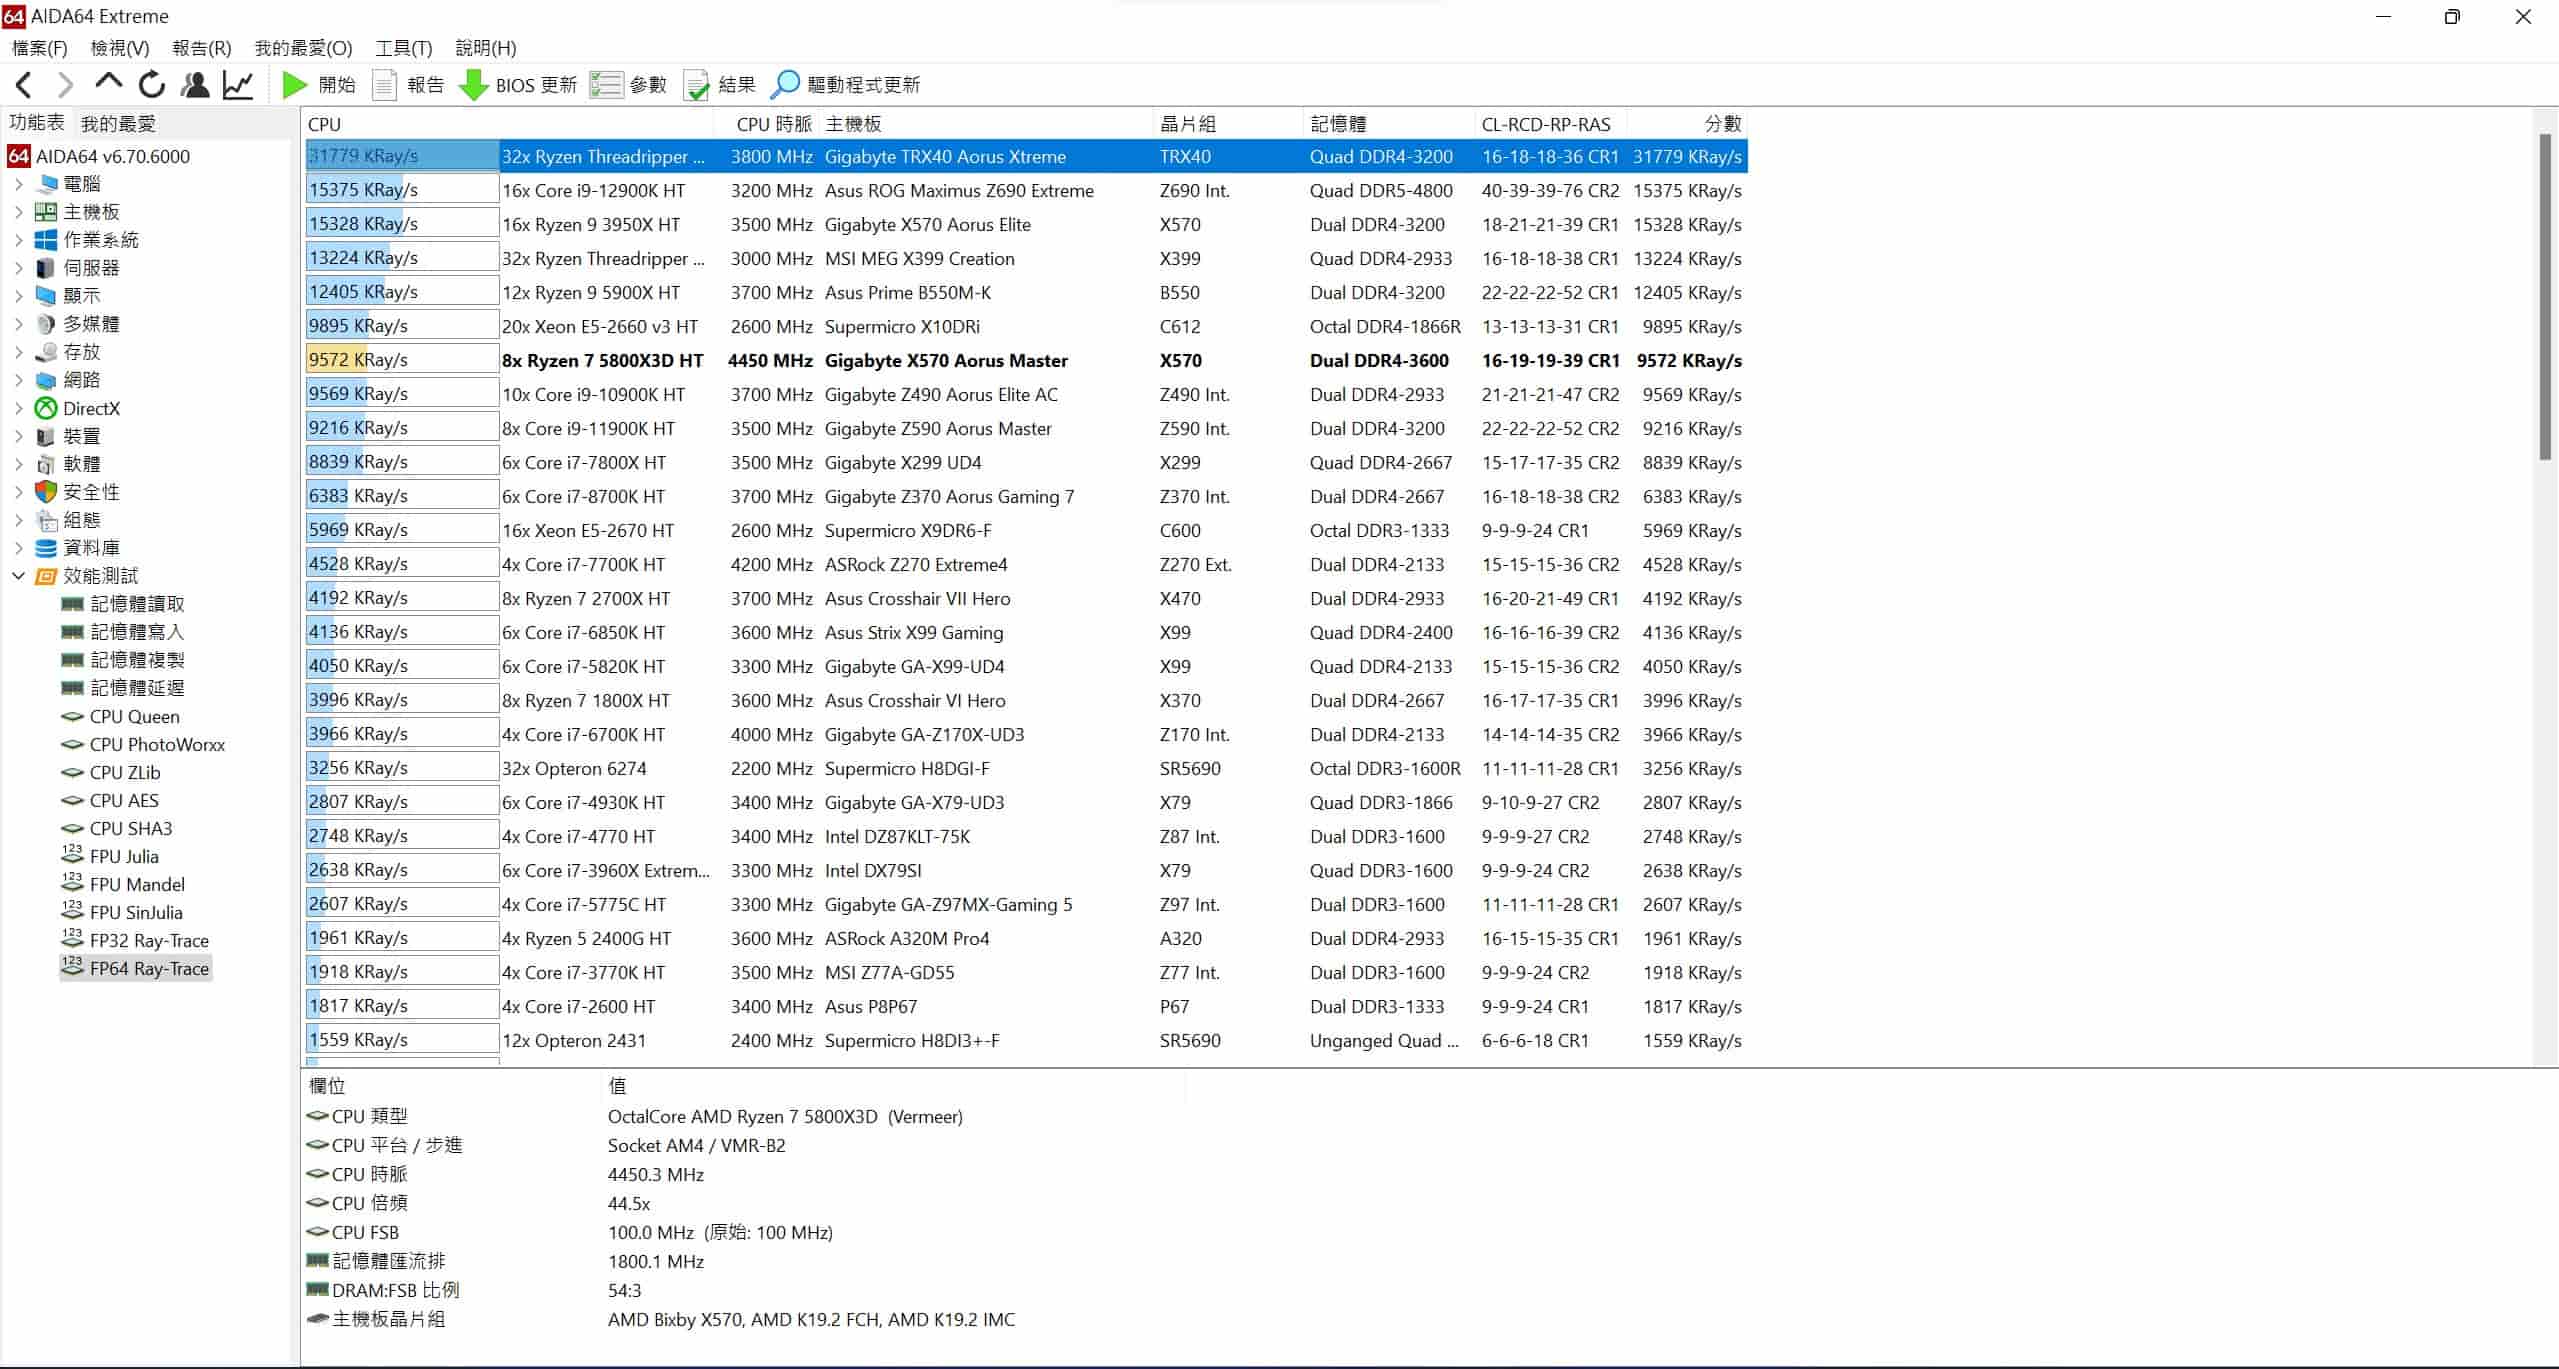Go up one level with the Up arrow

[108, 83]
